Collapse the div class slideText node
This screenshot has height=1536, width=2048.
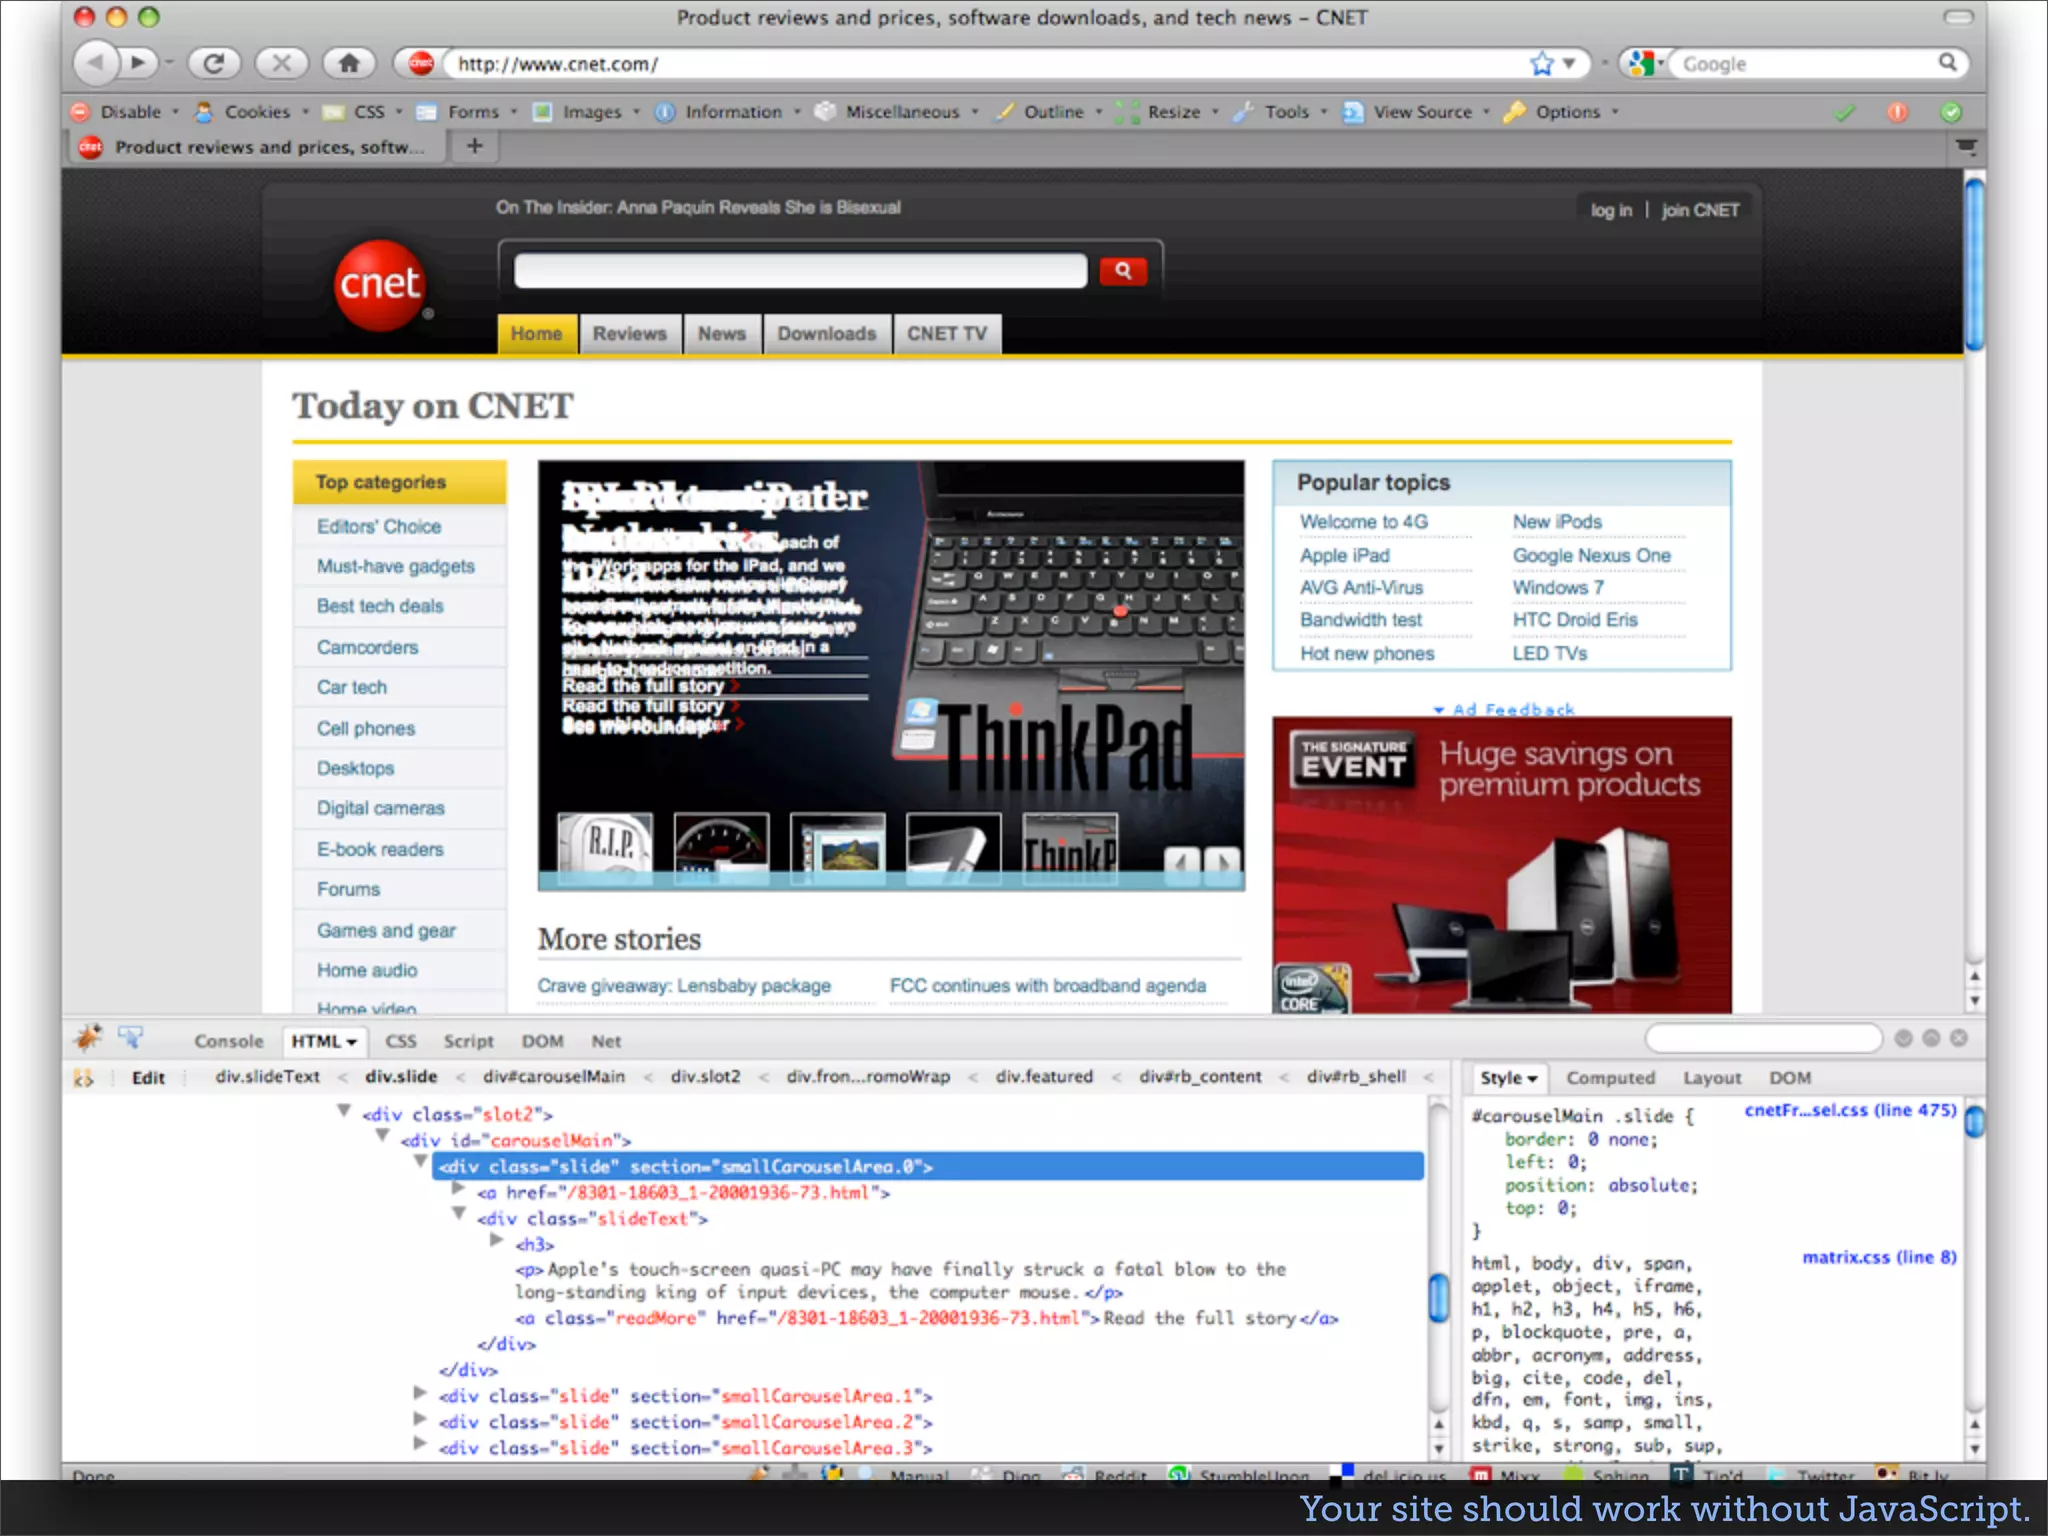(x=459, y=1214)
